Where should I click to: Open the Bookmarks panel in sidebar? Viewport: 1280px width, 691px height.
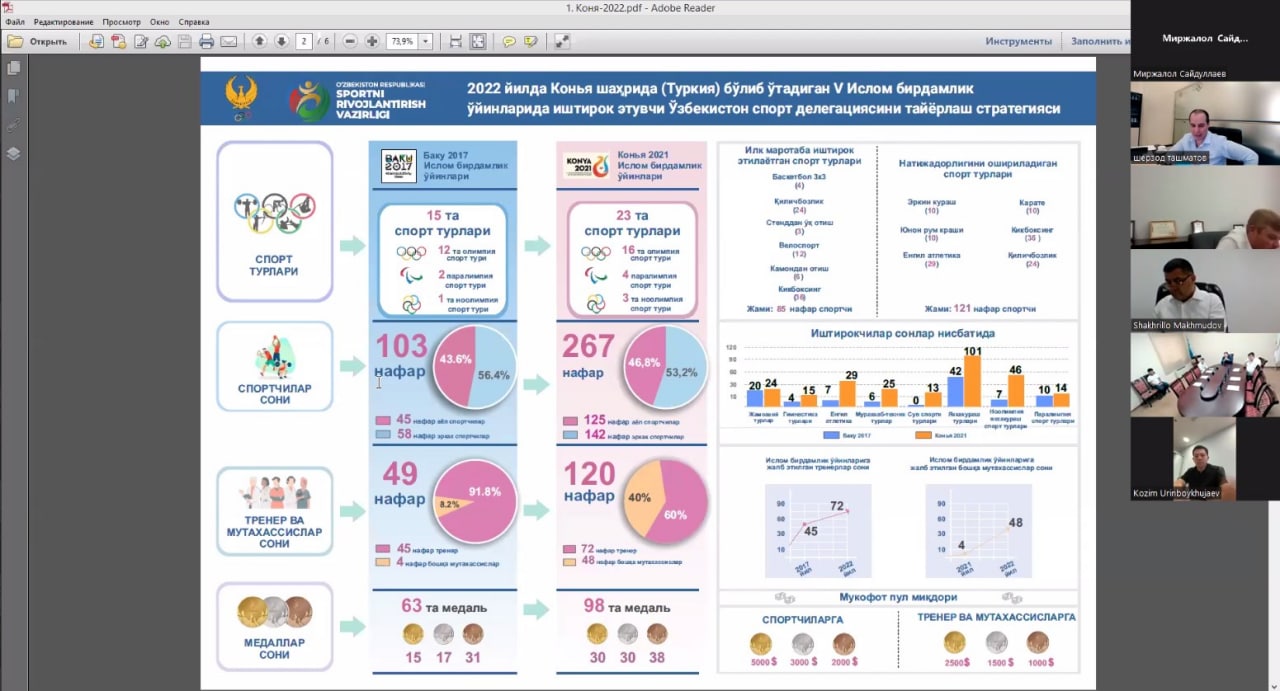click(x=14, y=96)
